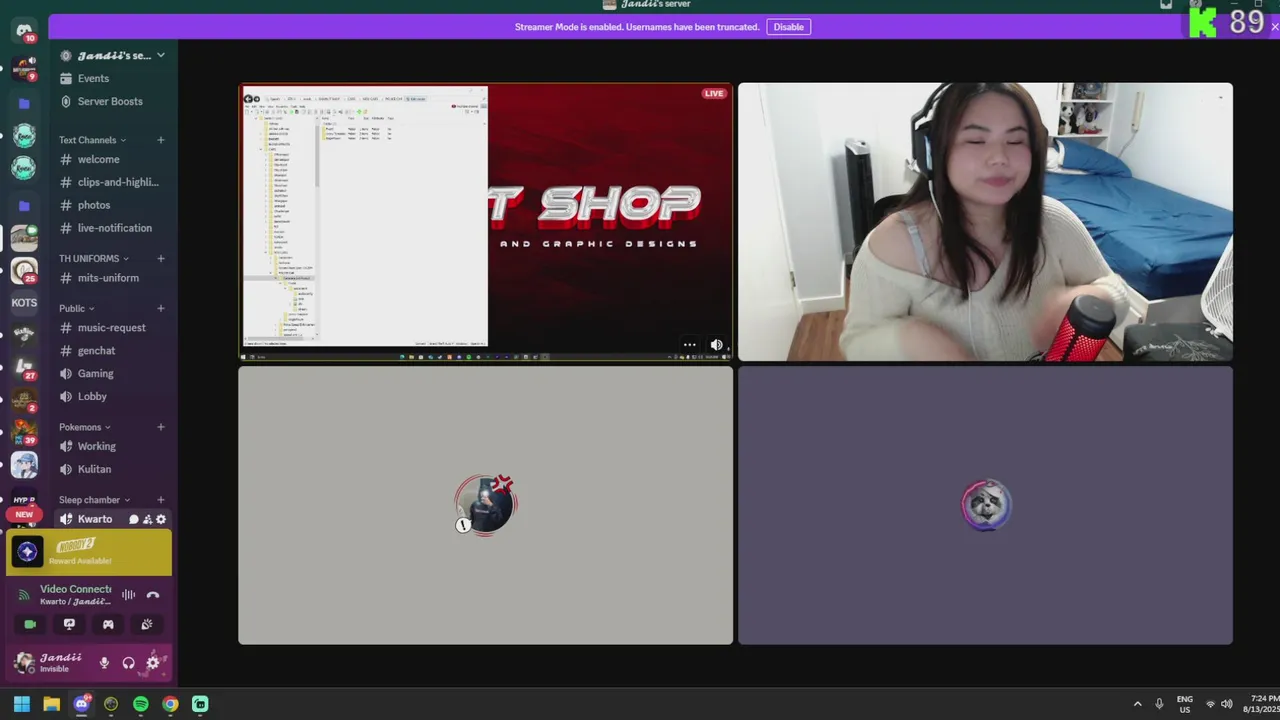Image resolution: width=1280 pixels, height=720 pixels.
Task: Show hidden tray icons chevron
Action: (x=1137, y=704)
